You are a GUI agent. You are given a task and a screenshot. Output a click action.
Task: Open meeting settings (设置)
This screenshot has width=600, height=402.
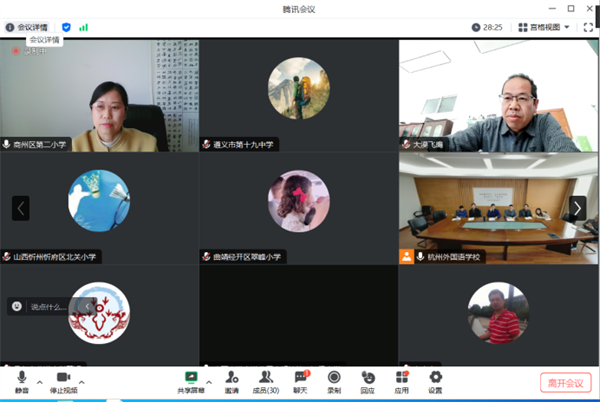(435, 380)
